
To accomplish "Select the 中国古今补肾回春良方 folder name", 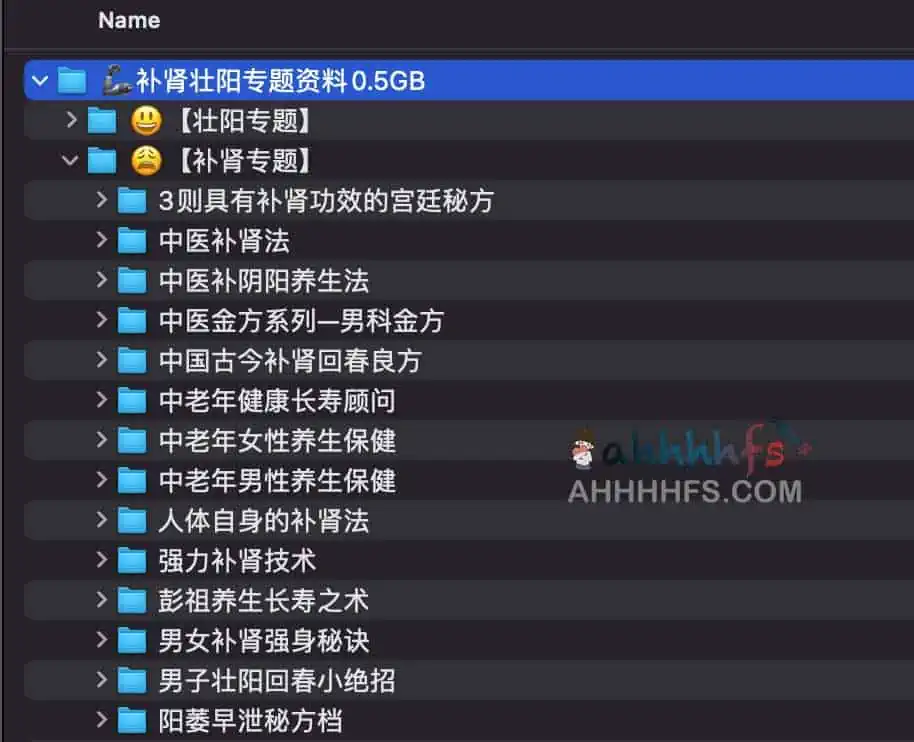I will [x=290, y=361].
